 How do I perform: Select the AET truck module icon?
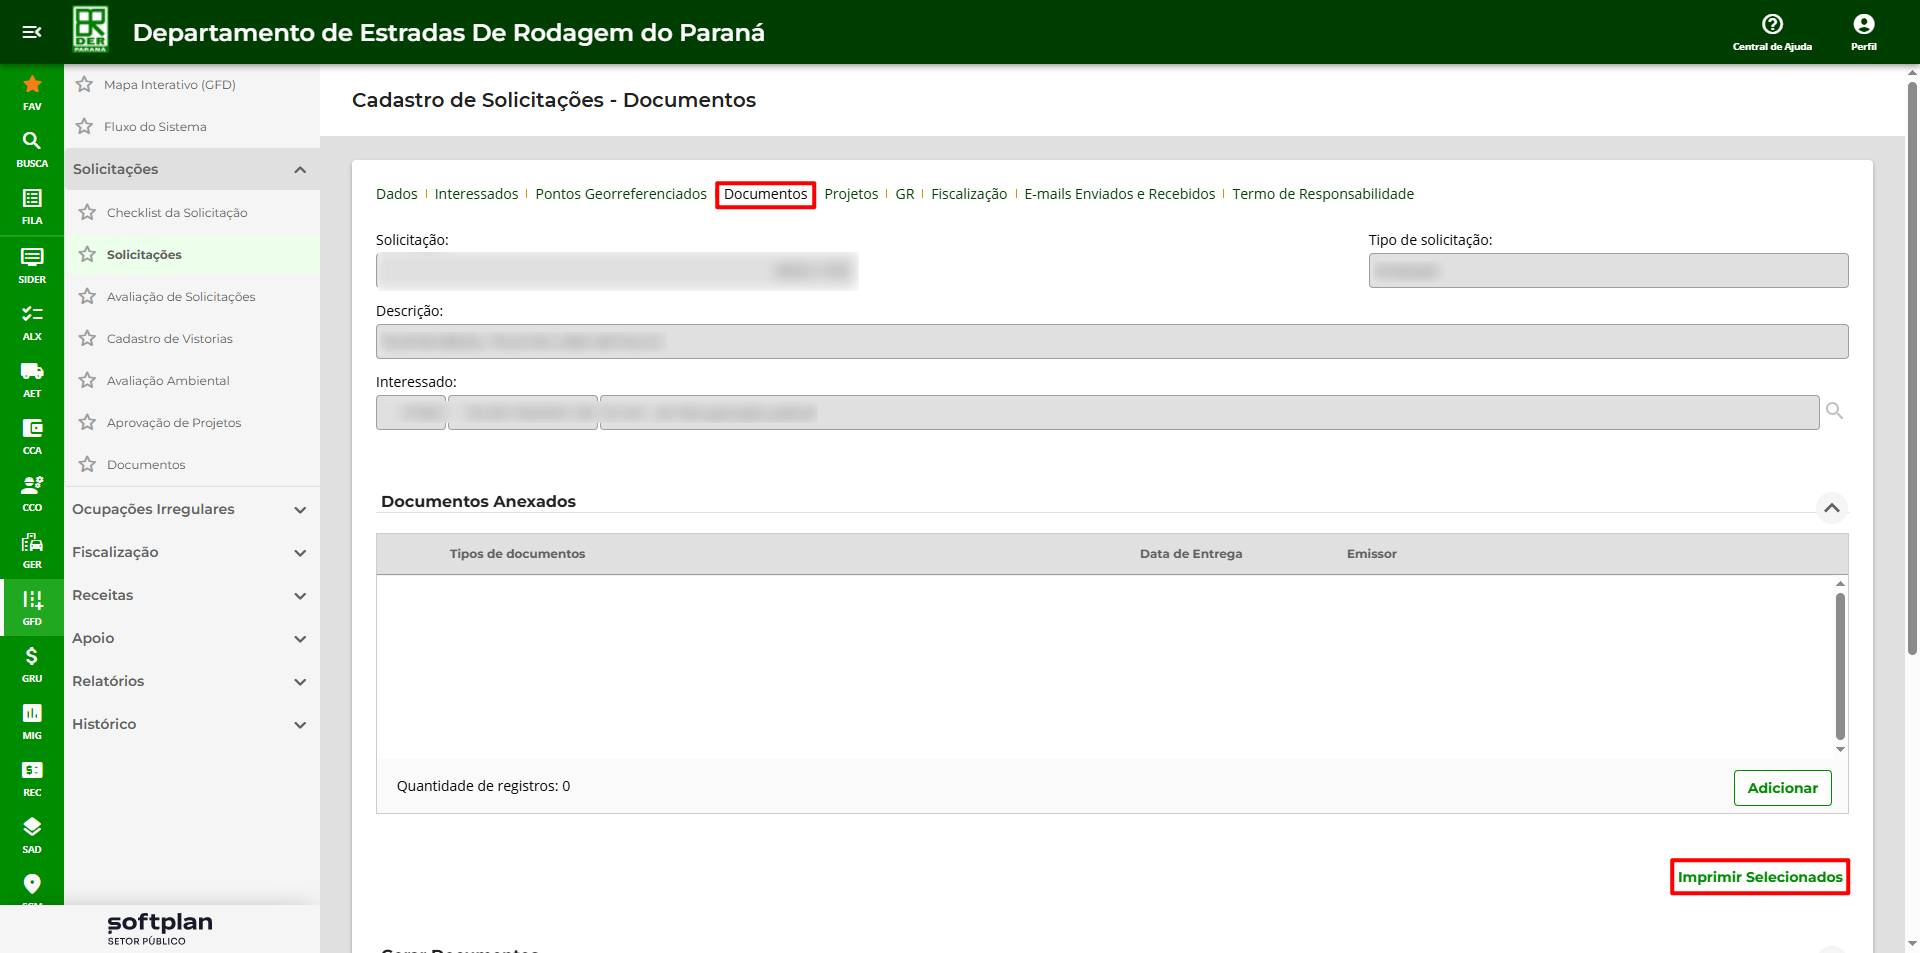click(x=32, y=378)
